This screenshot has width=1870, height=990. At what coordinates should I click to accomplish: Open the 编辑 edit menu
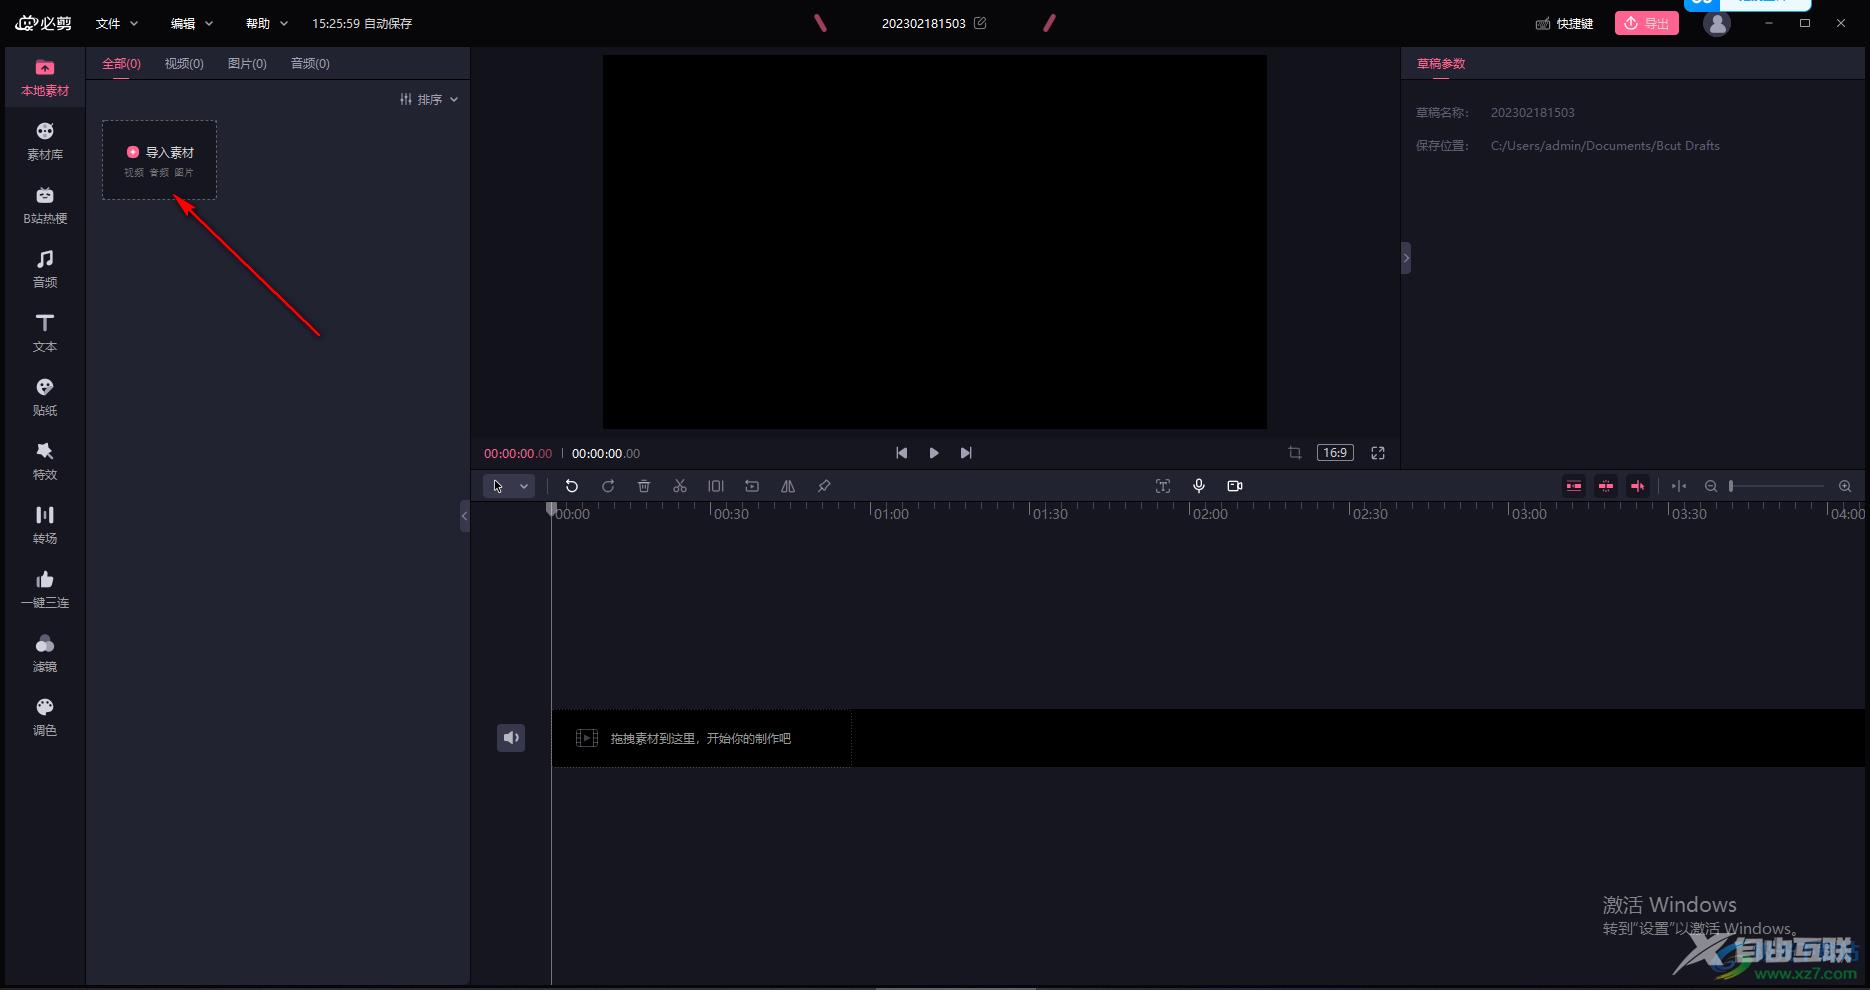tap(192, 23)
